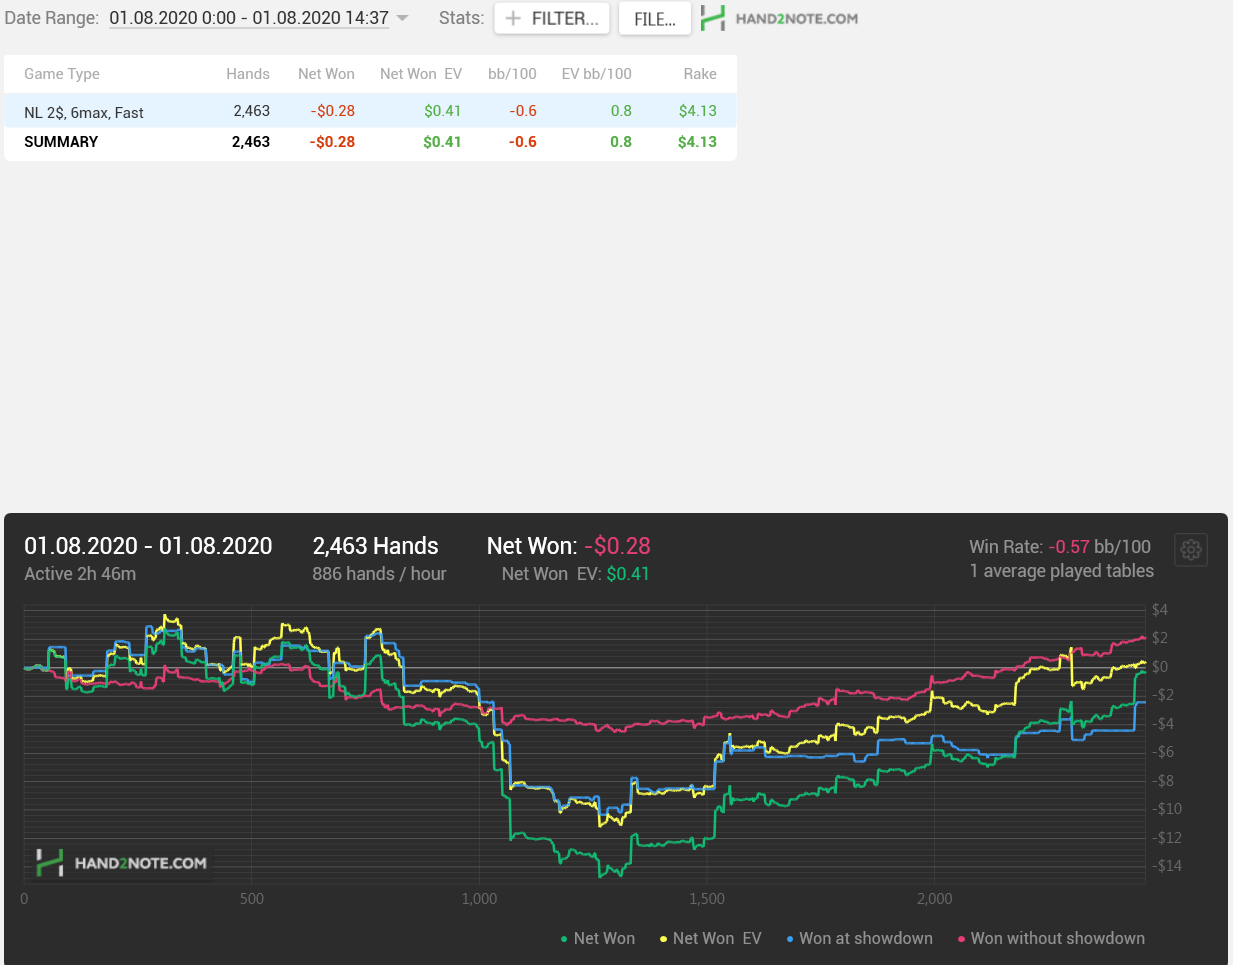
Task: Sort by Rake column header
Action: [x=700, y=74]
